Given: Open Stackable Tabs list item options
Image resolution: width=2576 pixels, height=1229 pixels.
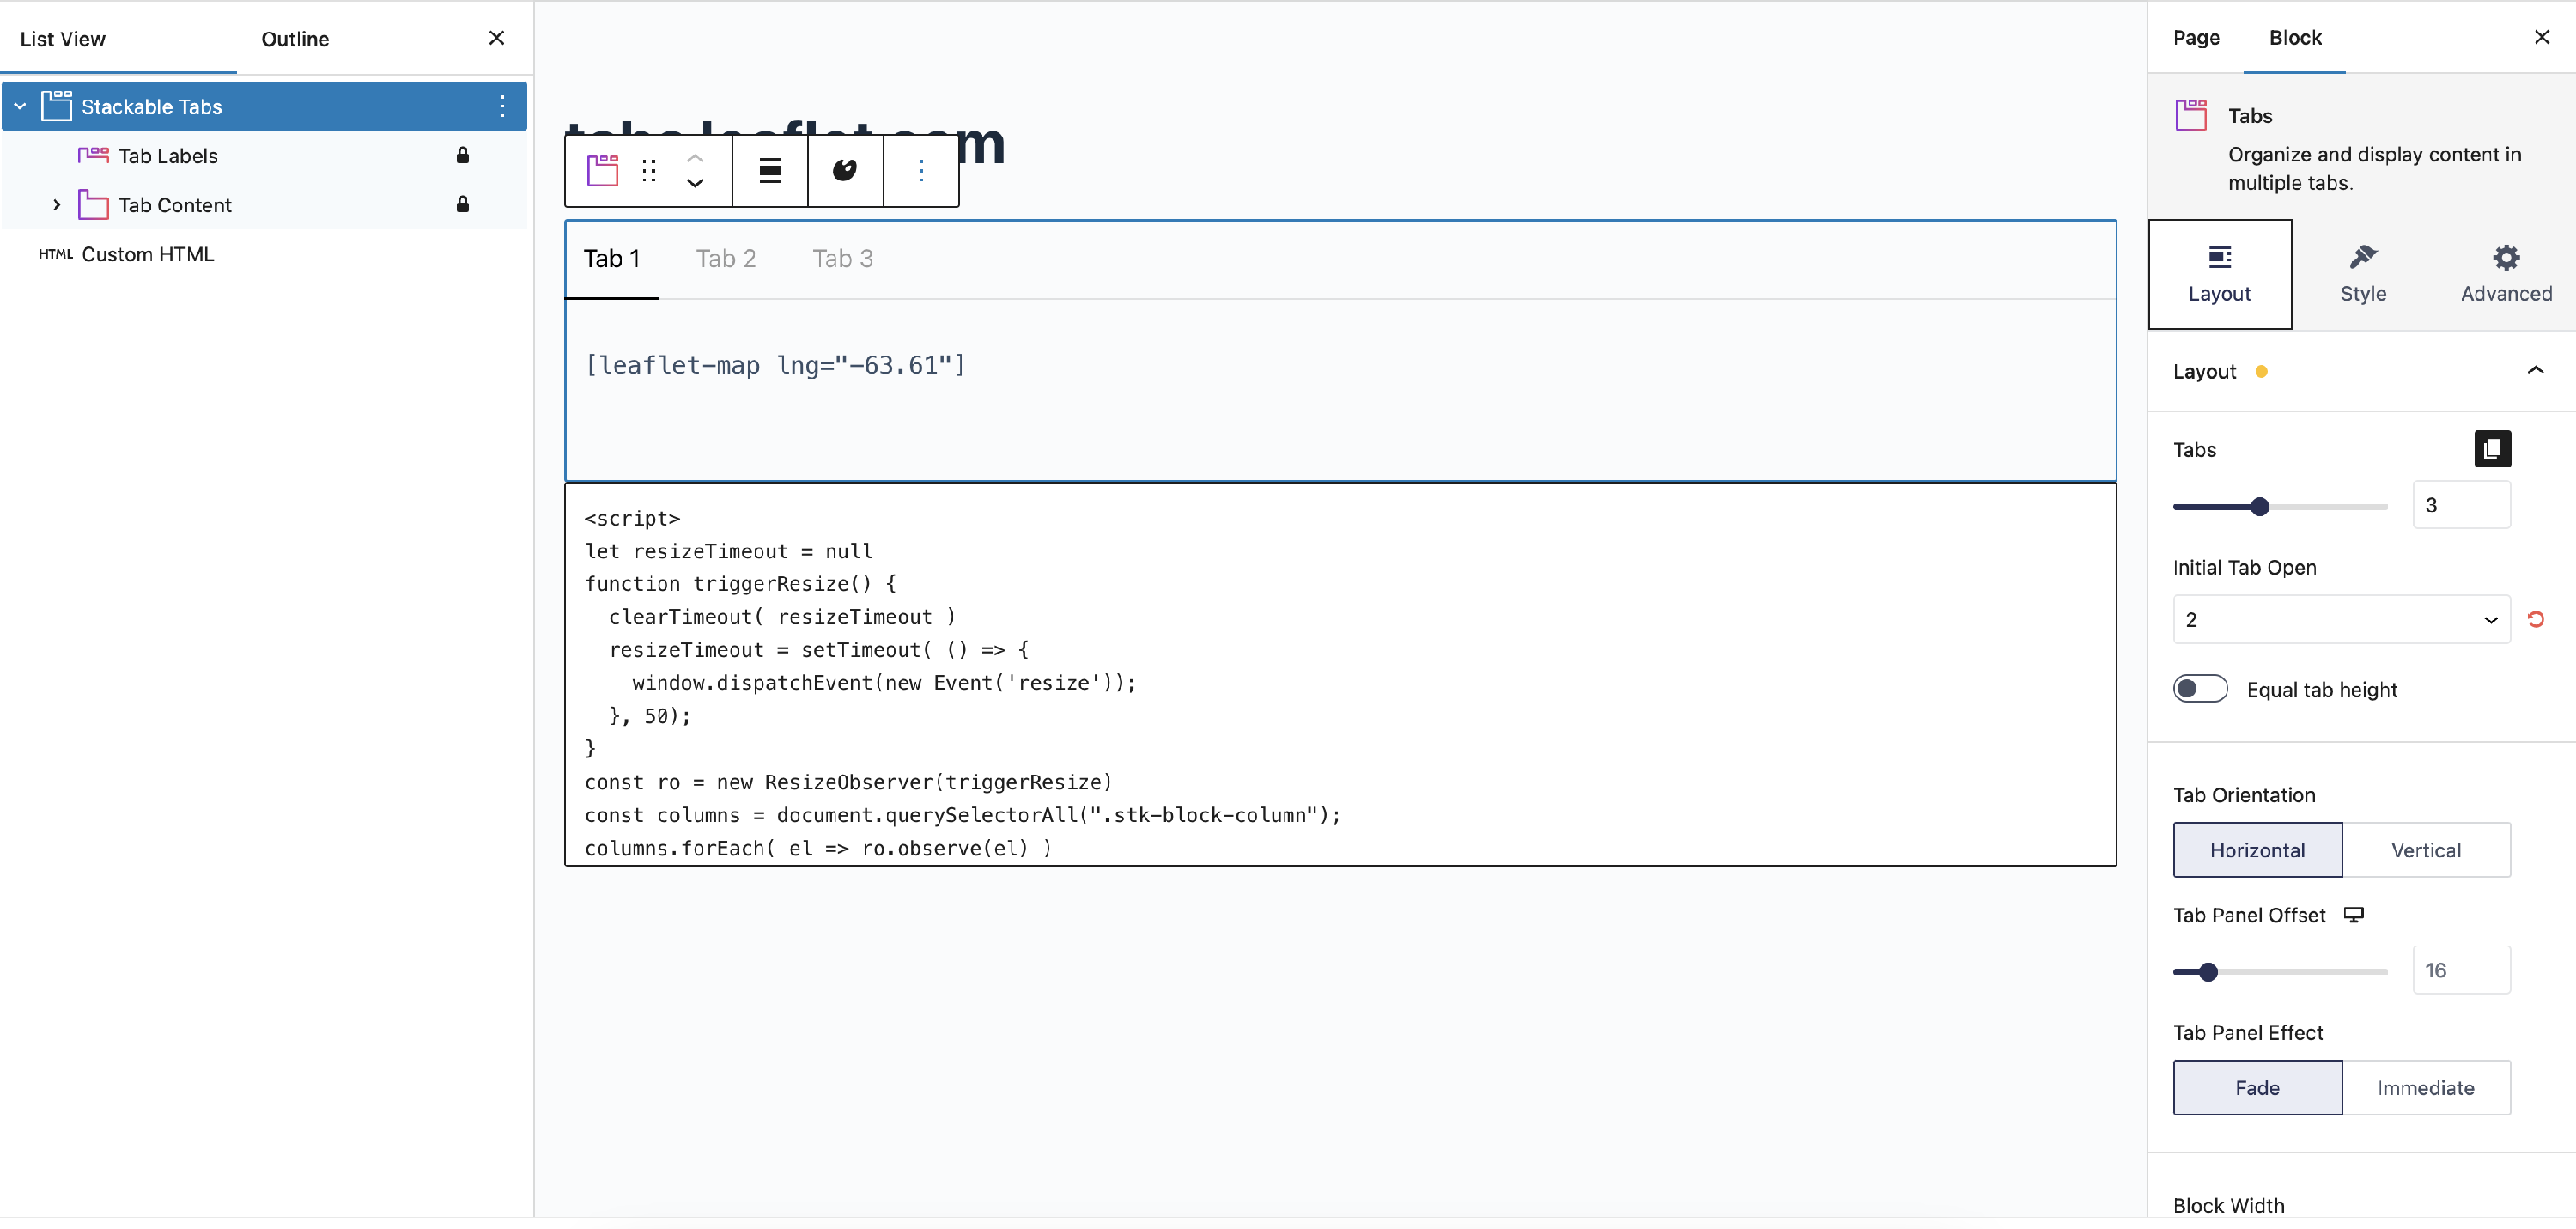Looking at the screenshot, I should [502, 106].
